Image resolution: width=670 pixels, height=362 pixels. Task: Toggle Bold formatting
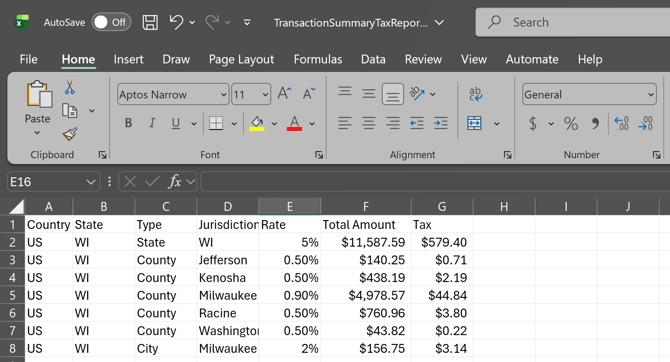[x=128, y=123]
